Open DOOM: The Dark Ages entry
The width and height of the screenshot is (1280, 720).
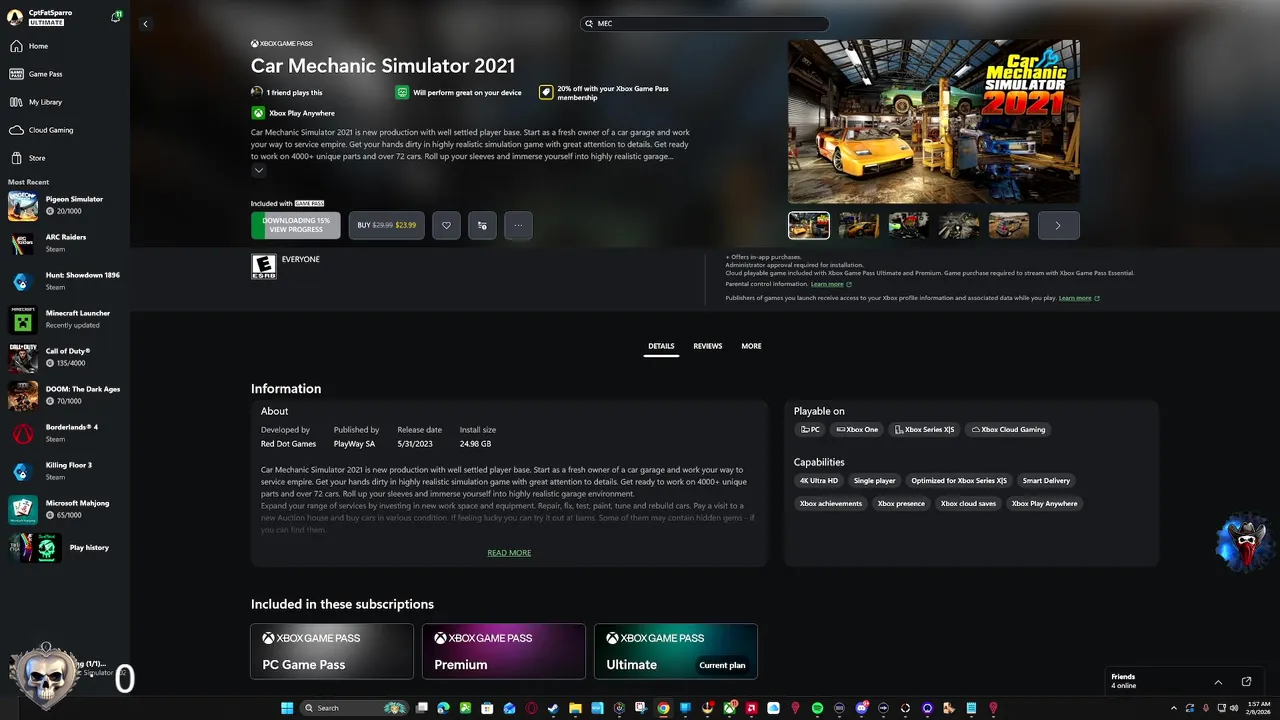click(65, 395)
